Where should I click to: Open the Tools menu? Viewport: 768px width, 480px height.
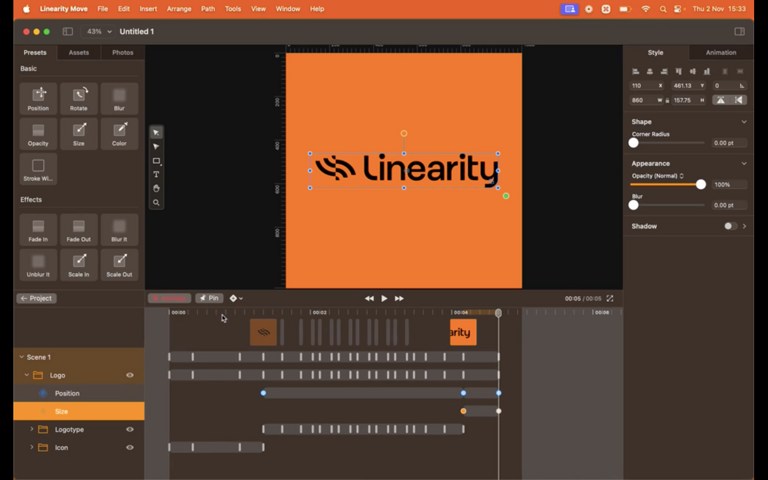[x=233, y=9]
